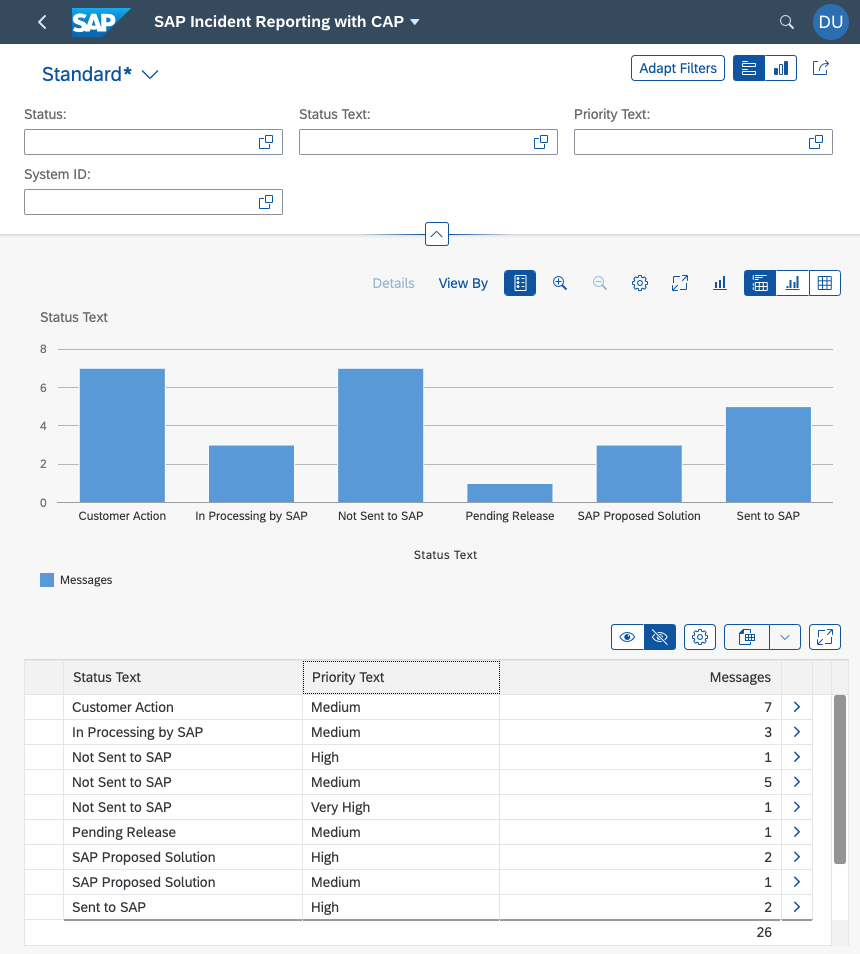Select the In Processing by SAP bar
Image resolution: width=860 pixels, height=954 pixels.
[251, 474]
